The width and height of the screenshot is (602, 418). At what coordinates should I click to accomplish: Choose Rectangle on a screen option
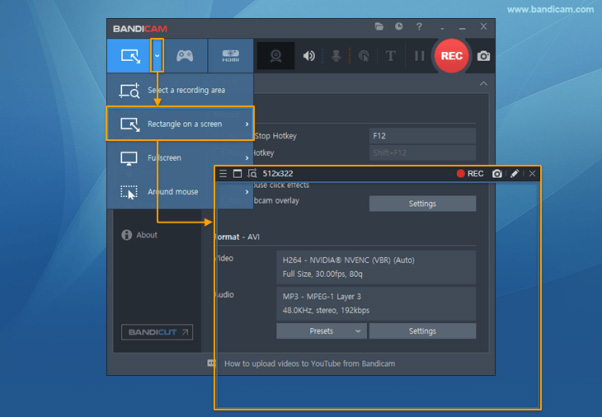pyautogui.click(x=180, y=124)
